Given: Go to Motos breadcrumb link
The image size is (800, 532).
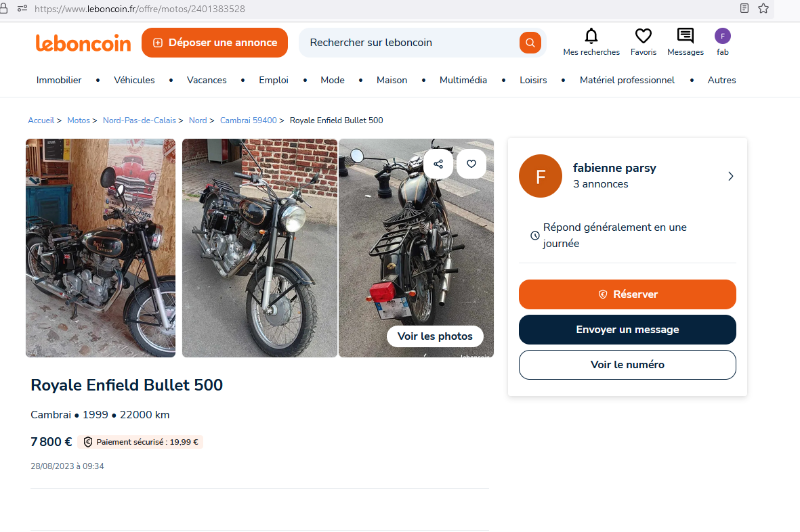Looking at the screenshot, I should click(78, 120).
